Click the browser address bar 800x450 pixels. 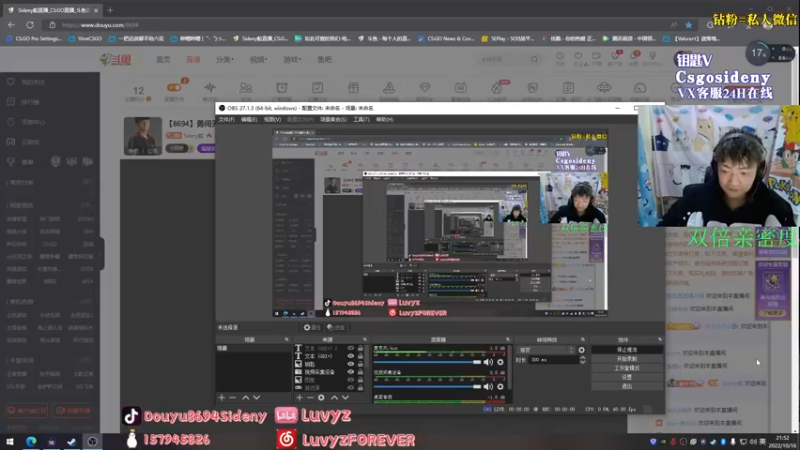click(357, 24)
